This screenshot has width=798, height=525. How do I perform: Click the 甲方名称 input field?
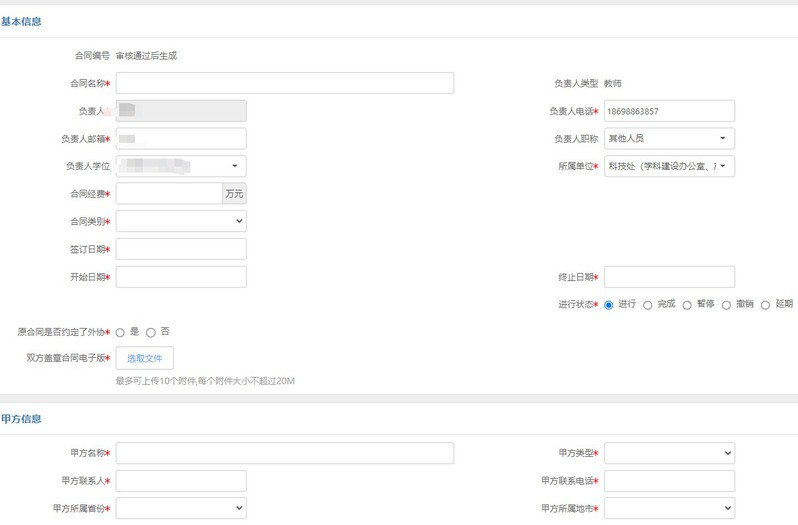[x=284, y=453]
